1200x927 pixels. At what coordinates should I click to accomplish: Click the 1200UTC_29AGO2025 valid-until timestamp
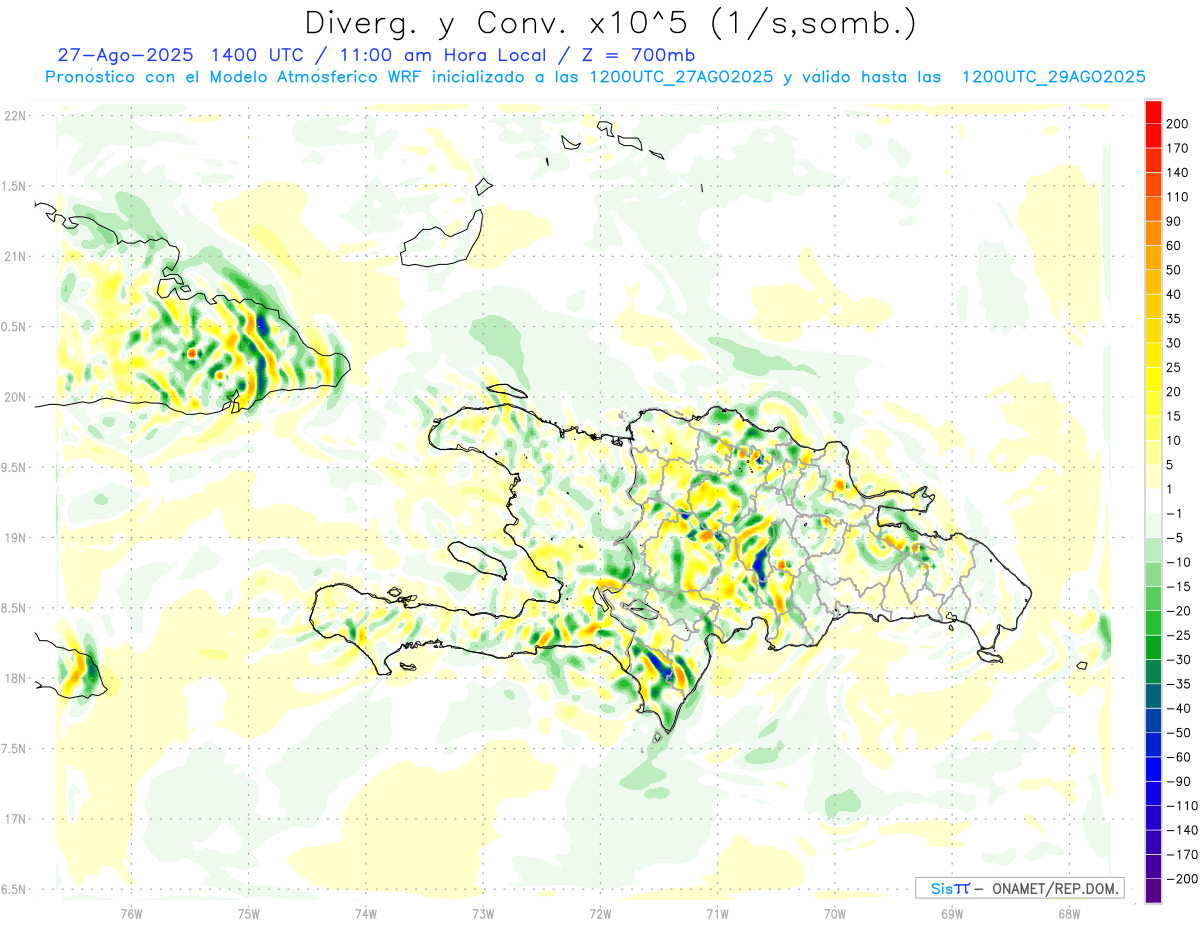pyautogui.click(x=1053, y=77)
